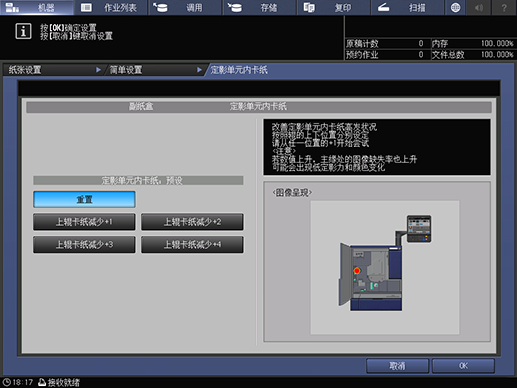Select the 重置 reset button

click(x=84, y=199)
